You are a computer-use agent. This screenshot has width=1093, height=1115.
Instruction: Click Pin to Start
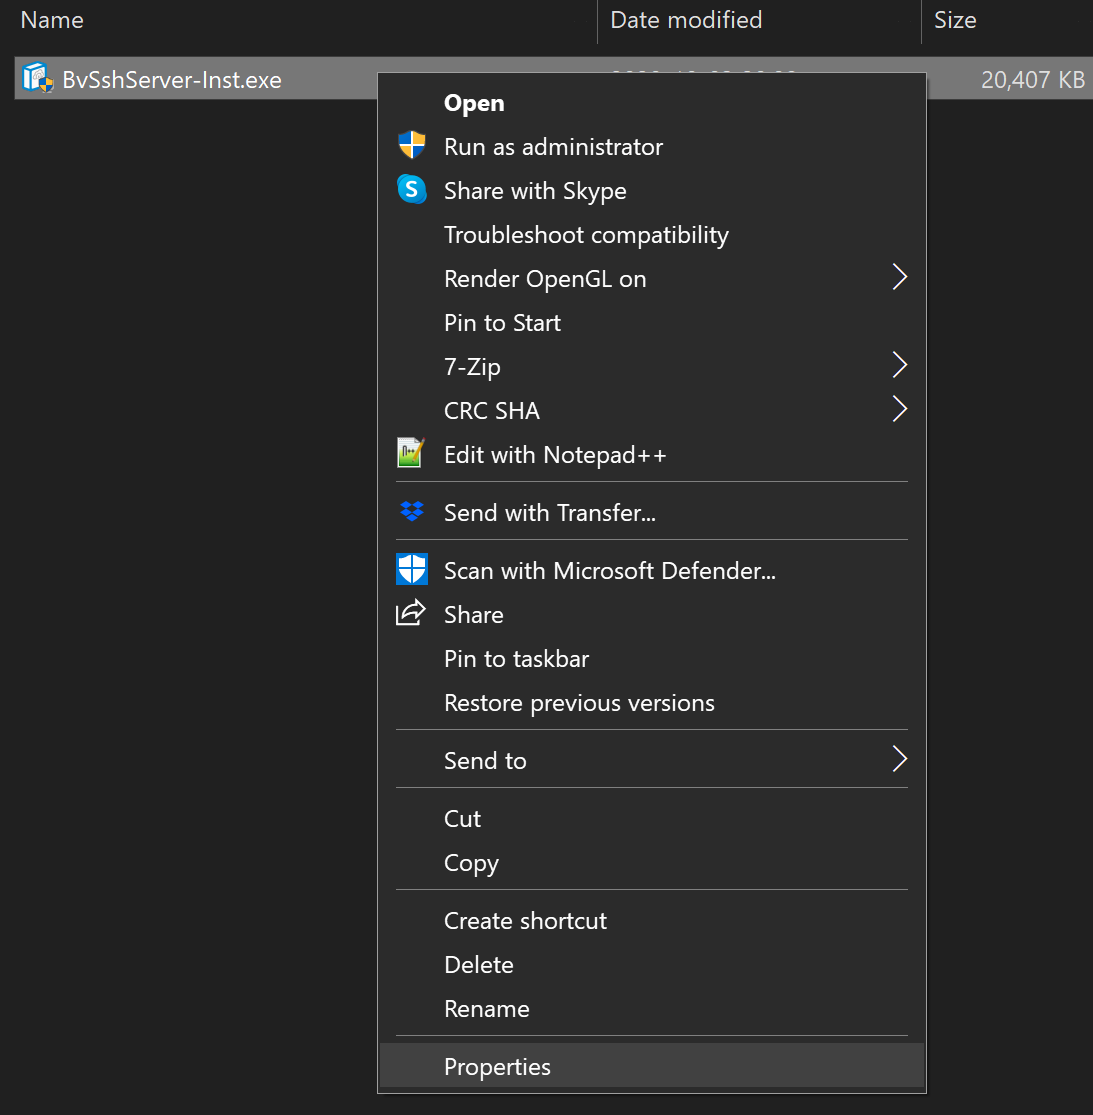(x=502, y=322)
